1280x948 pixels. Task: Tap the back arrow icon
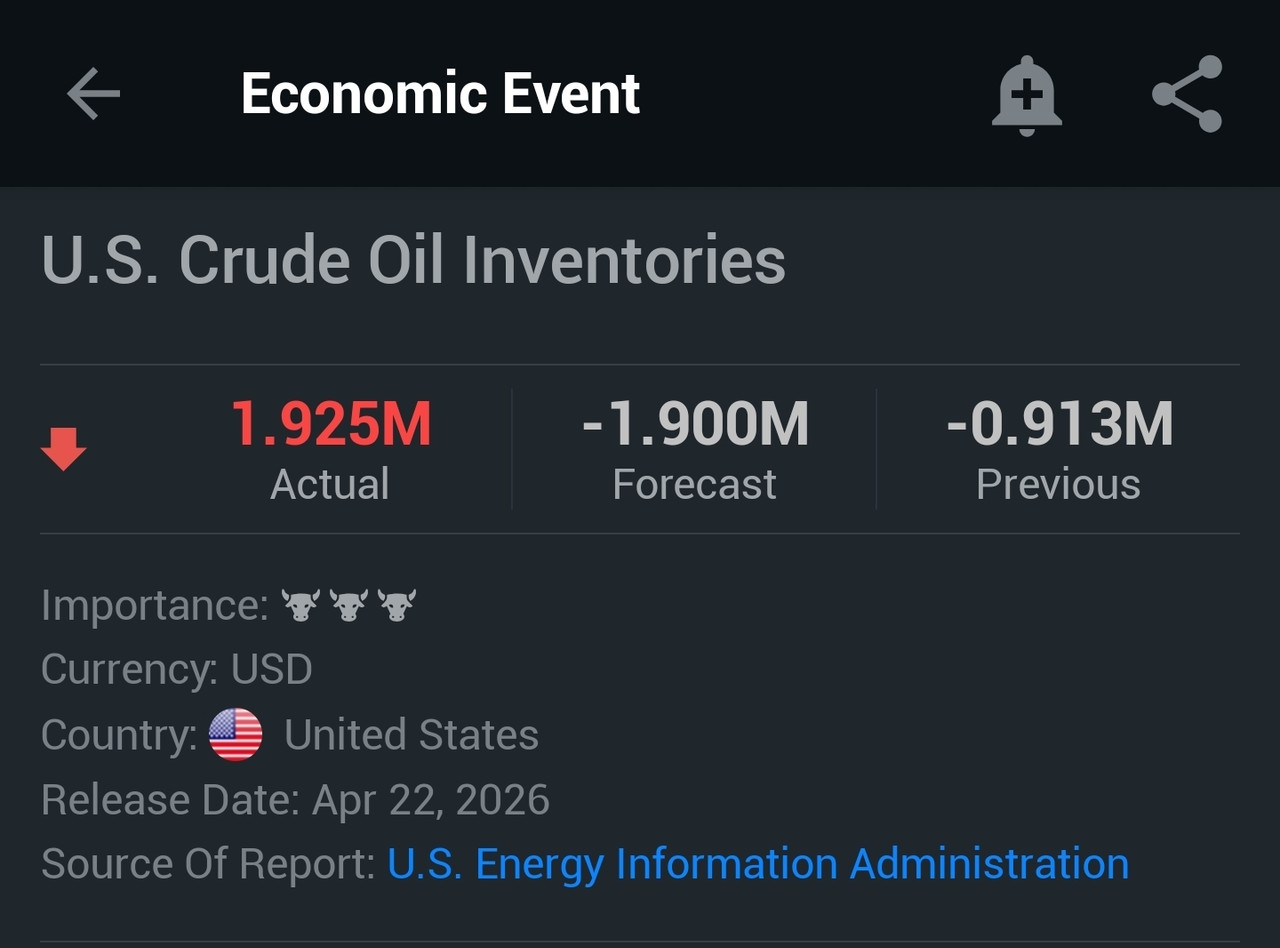pos(93,94)
